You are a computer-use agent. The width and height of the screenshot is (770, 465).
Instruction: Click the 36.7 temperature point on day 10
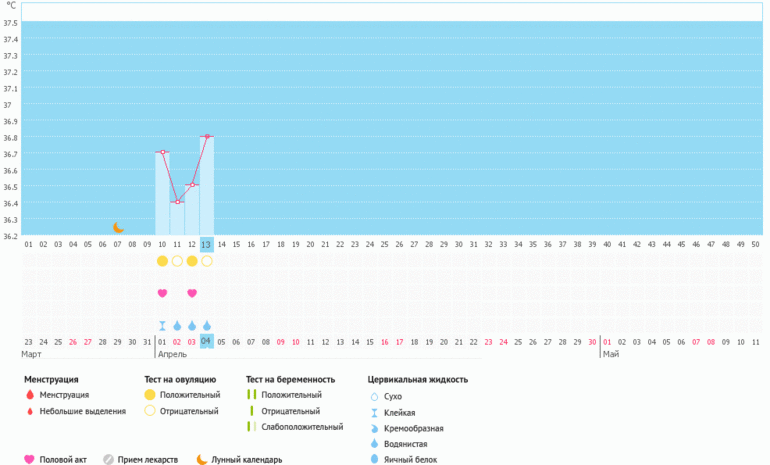pos(162,152)
